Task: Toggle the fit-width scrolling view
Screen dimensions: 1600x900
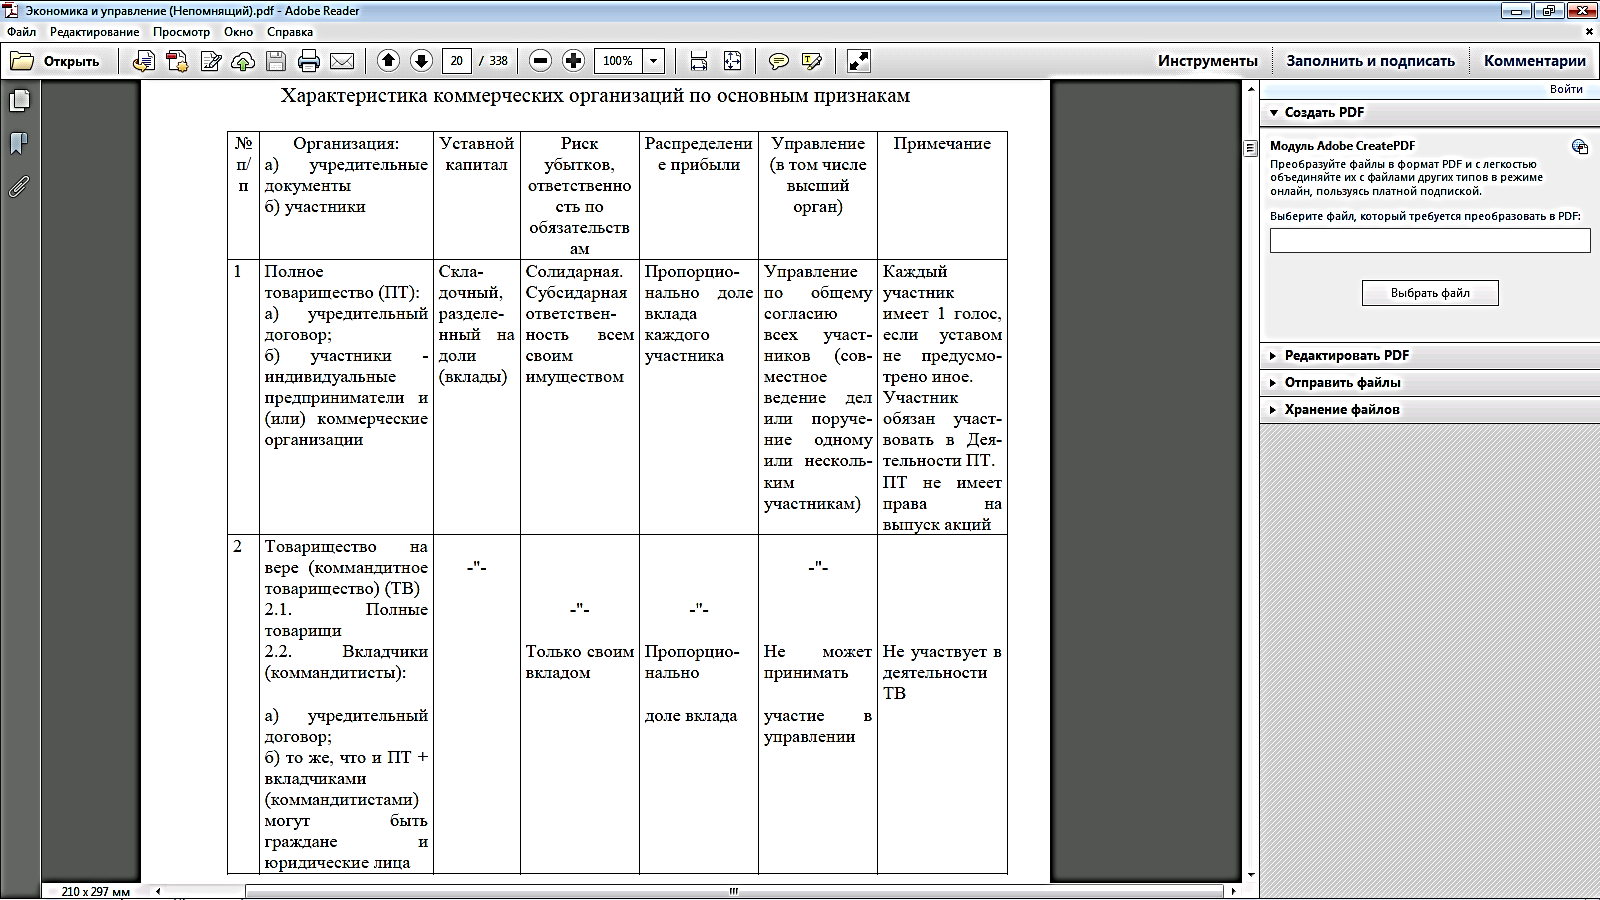Action: click(699, 61)
